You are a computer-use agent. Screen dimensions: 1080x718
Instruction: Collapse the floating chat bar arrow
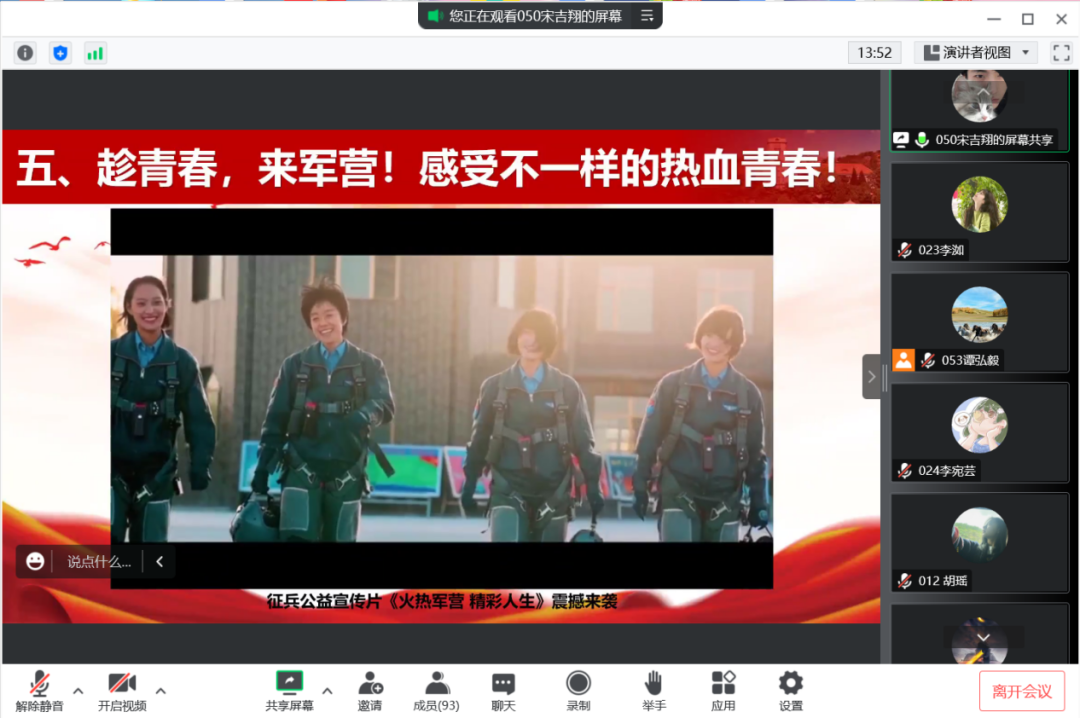click(x=160, y=562)
